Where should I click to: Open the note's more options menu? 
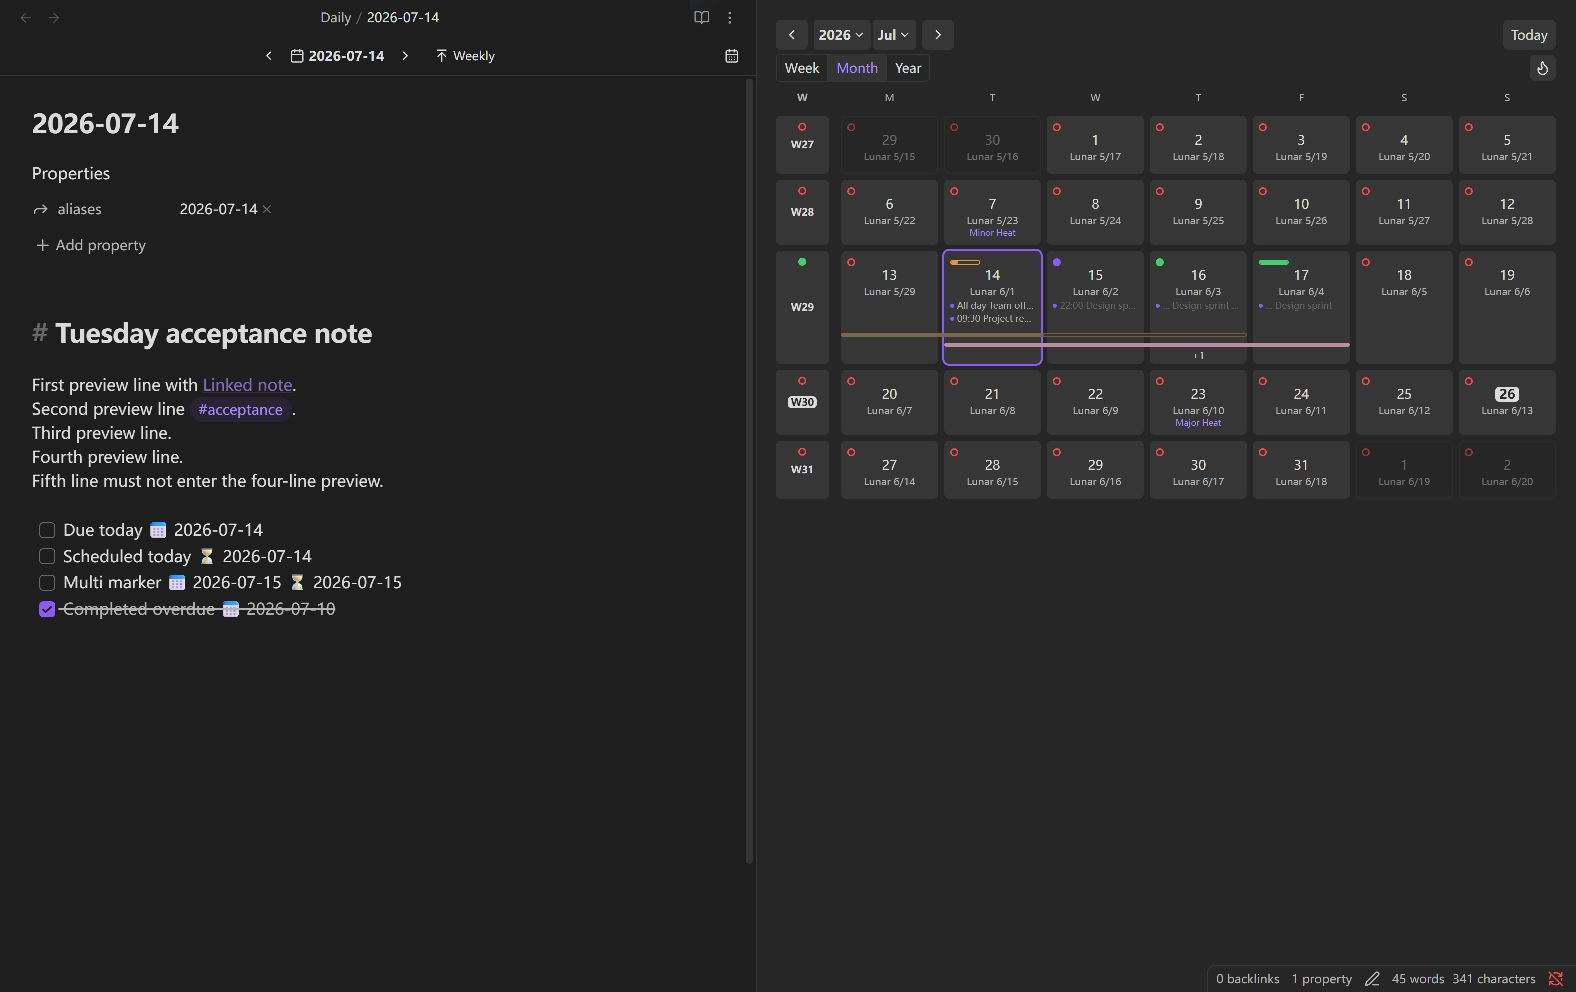pos(730,17)
